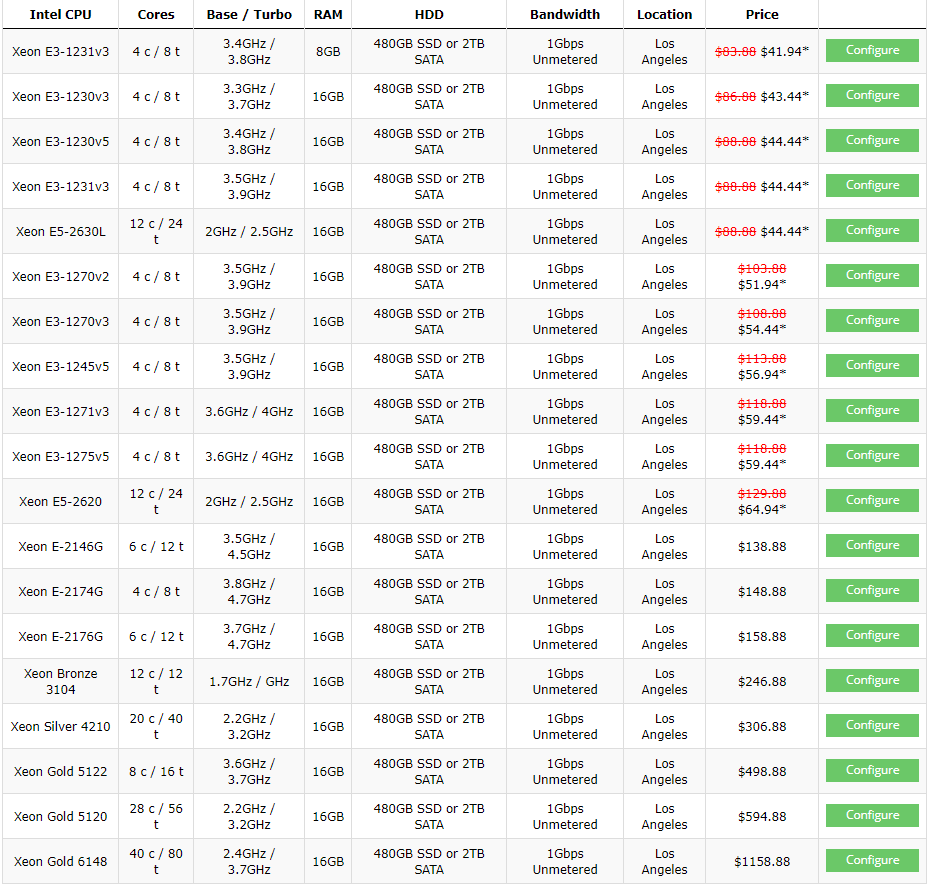Viewport: 936px width, 887px height.
Task: Configure the Xeon E3-1270v3 server
Action: pyautogui.click(x=872, y=321)
